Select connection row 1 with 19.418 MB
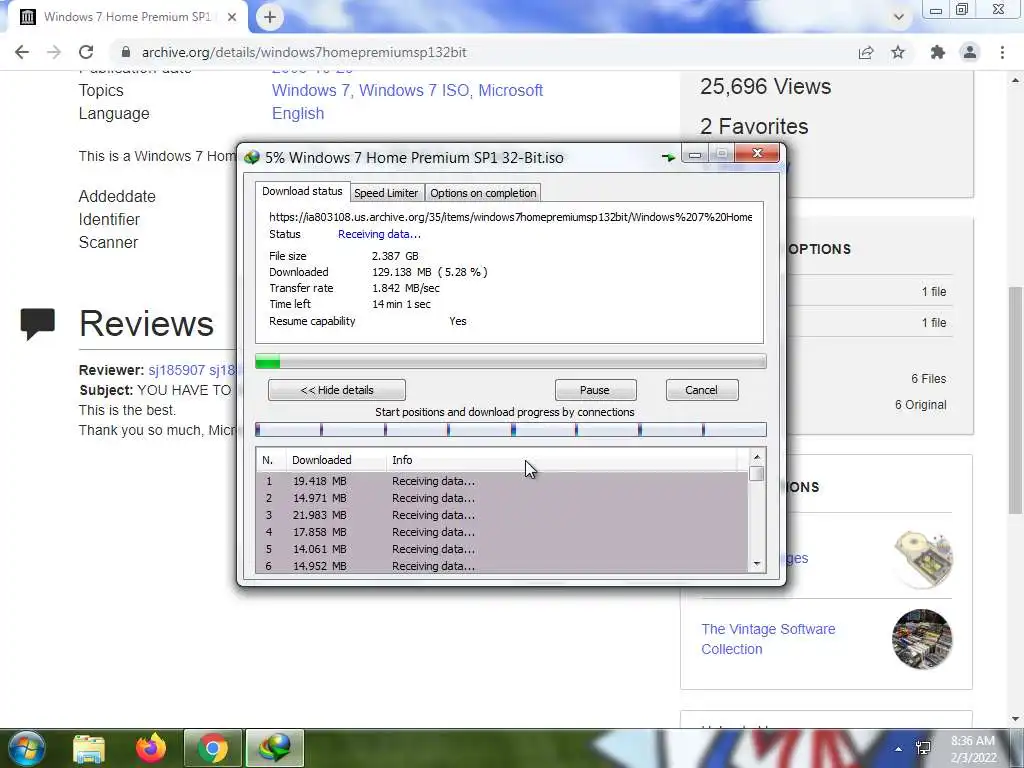The height and width of the screenshot is (768, 1024). (502, 481)
